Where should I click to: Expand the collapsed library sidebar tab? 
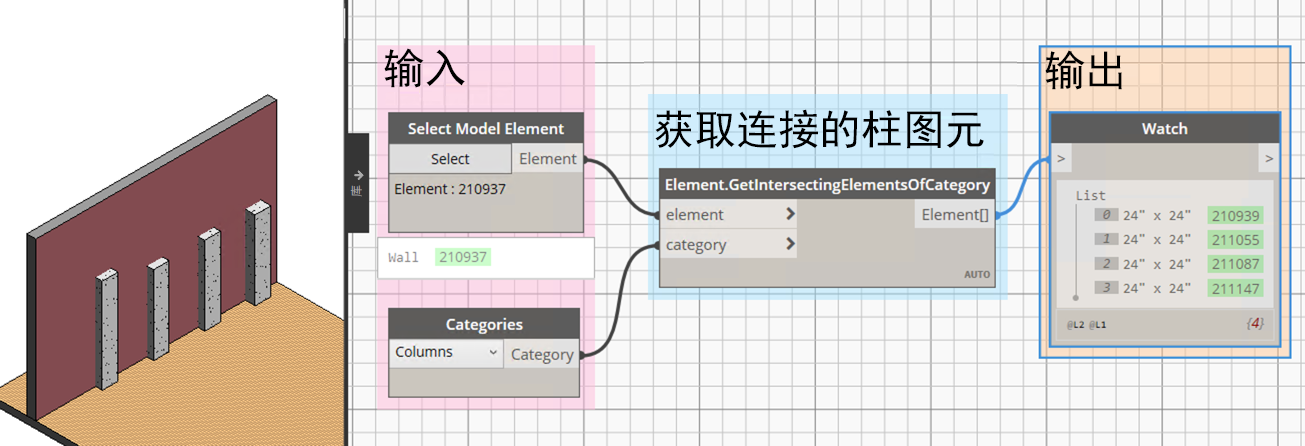point(358,182)
